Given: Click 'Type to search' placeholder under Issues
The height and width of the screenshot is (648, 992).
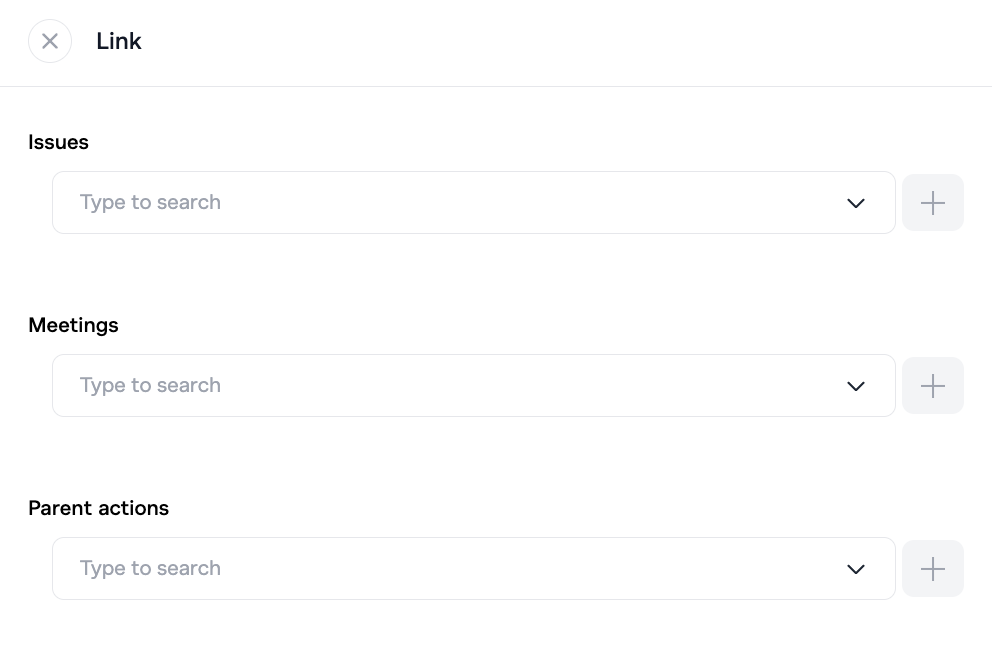Looking at the screenshot, I should 150,202.
